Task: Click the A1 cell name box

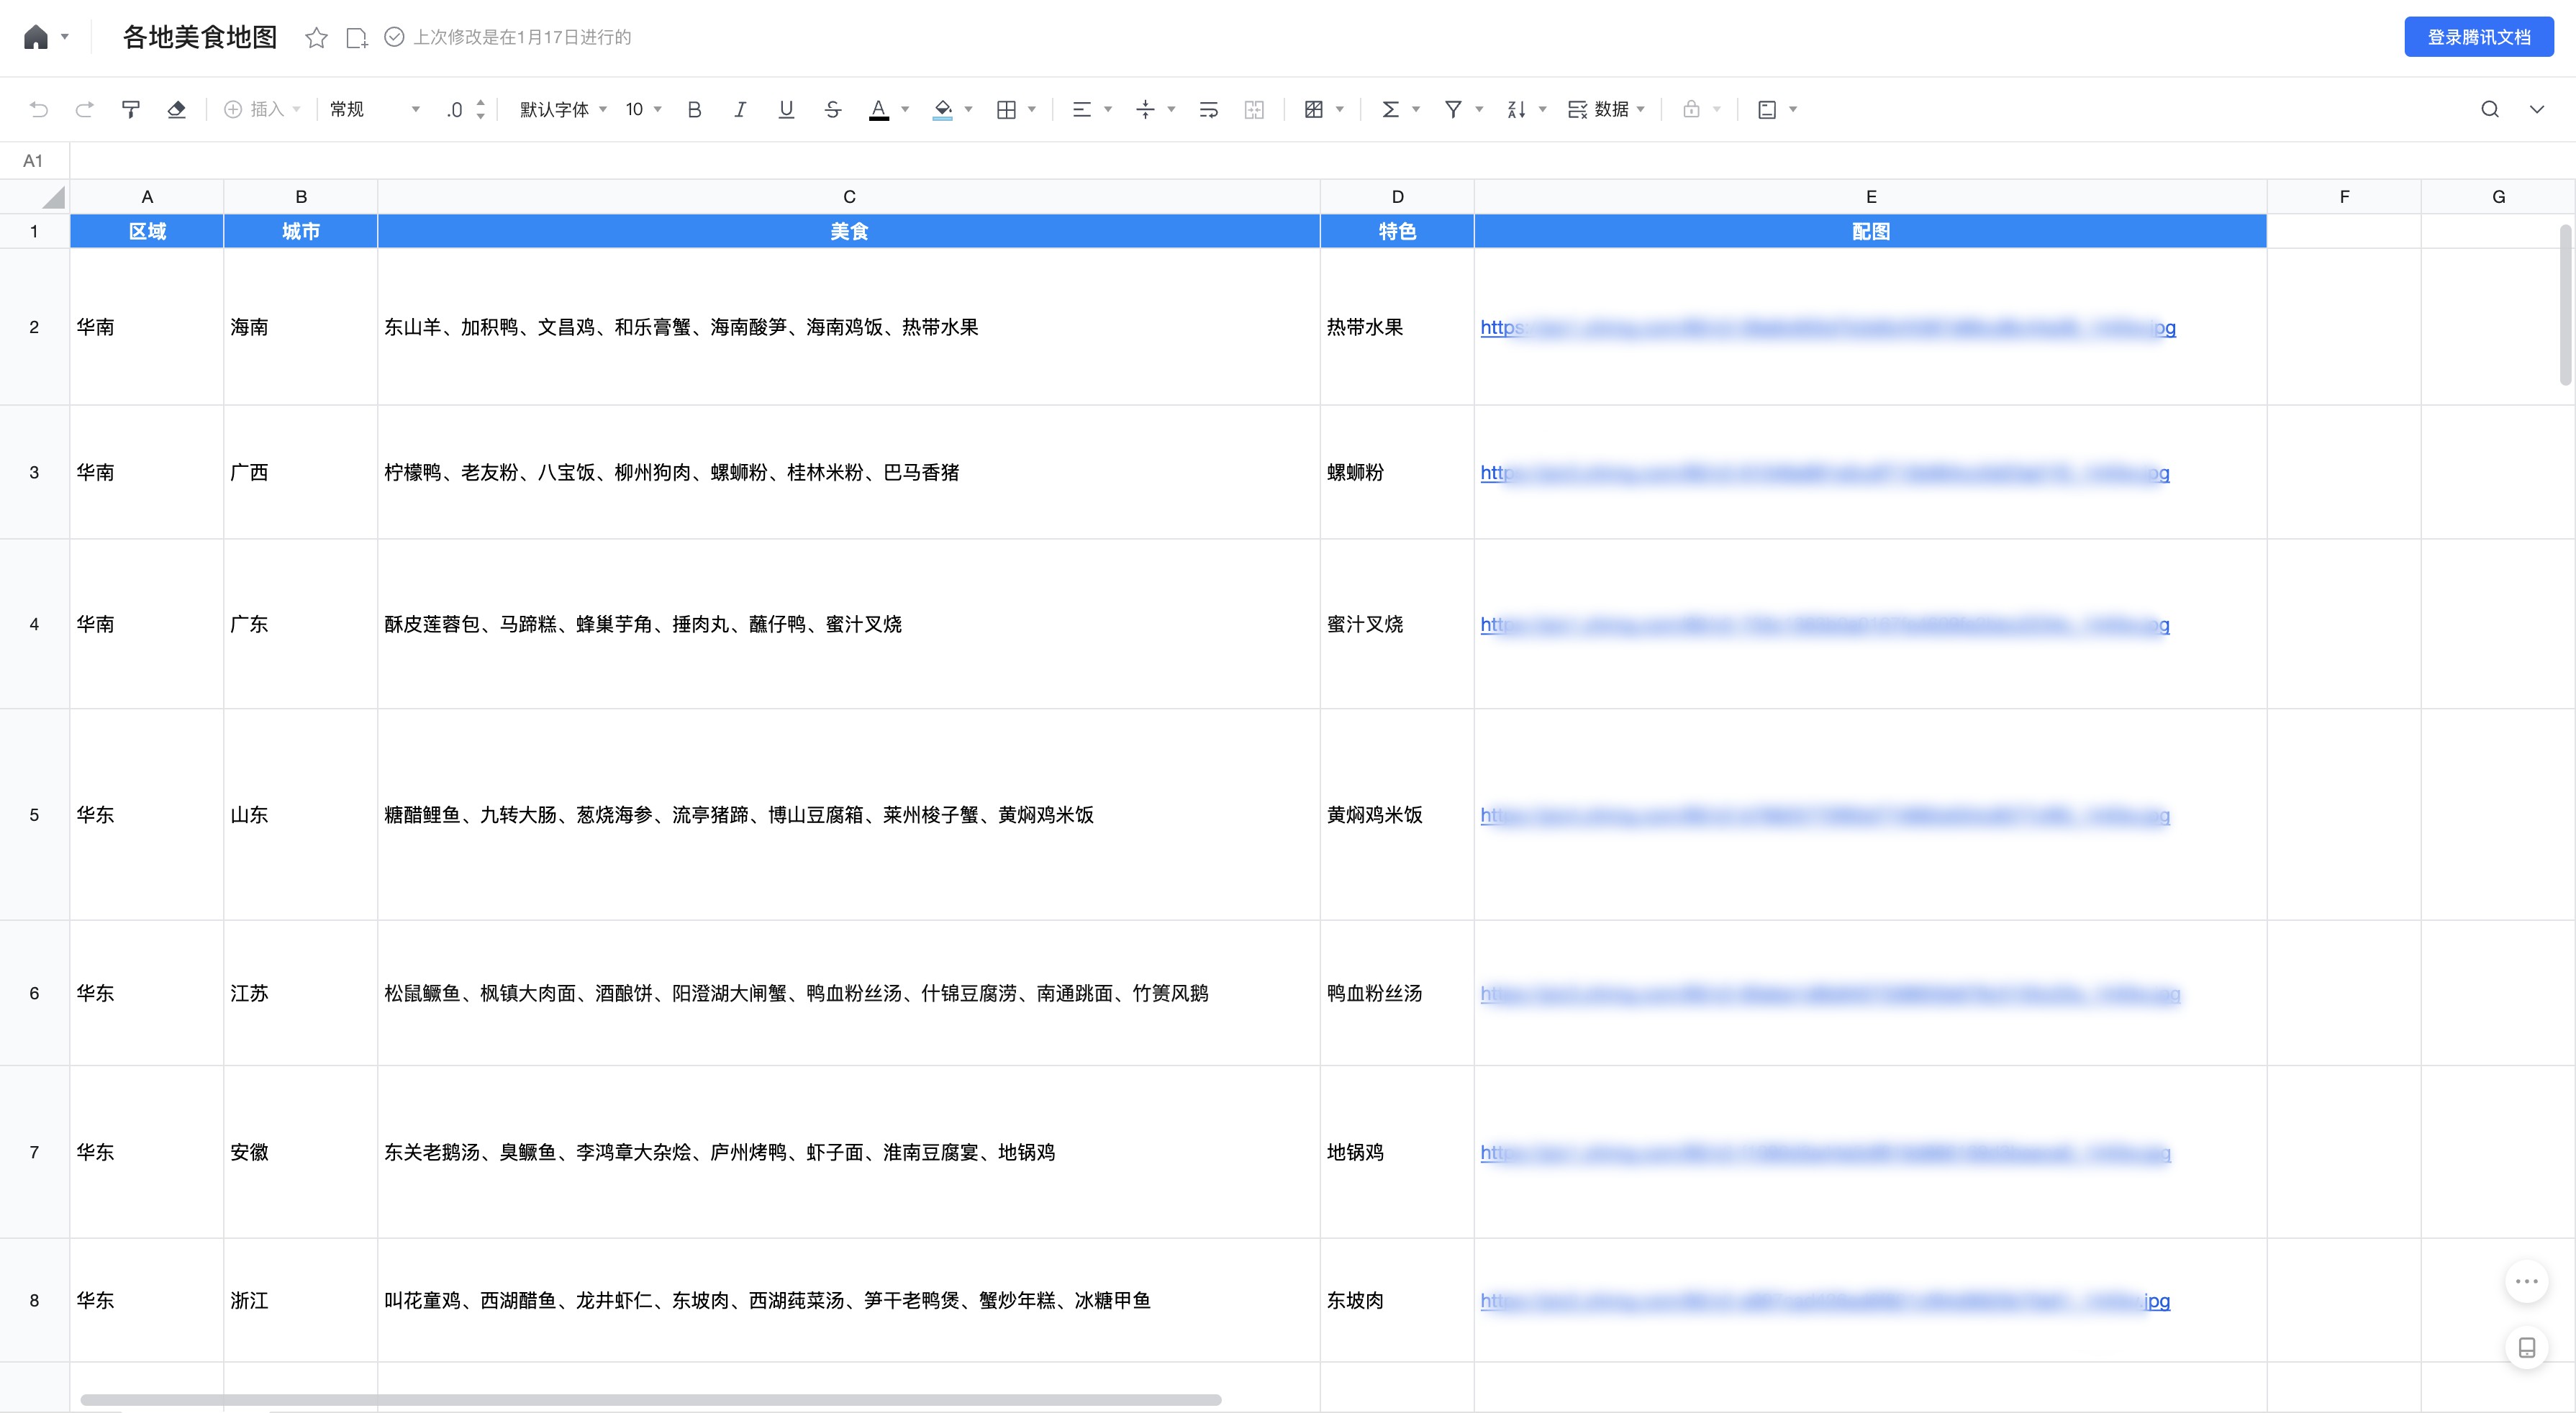Action: (x=33, y=161)
